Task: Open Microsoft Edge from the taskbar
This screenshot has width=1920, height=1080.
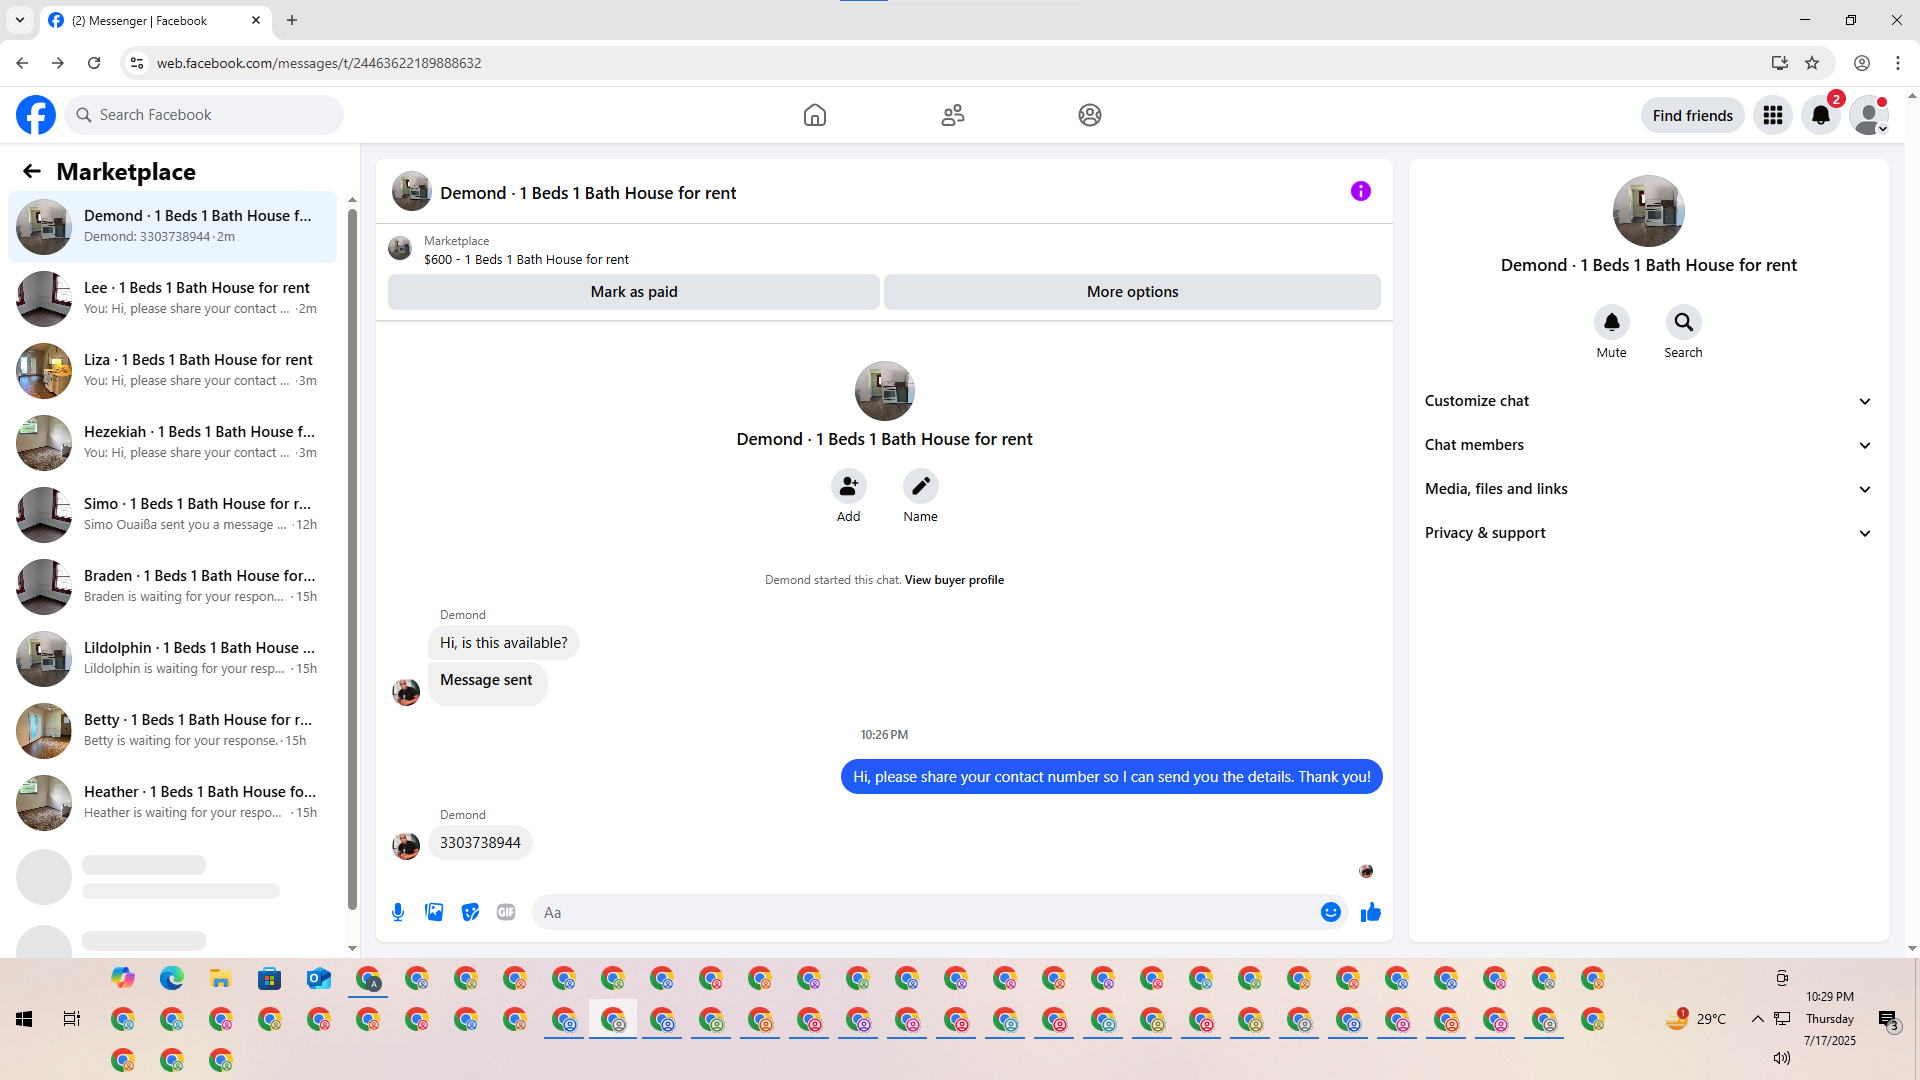Action: coord(172,978)
